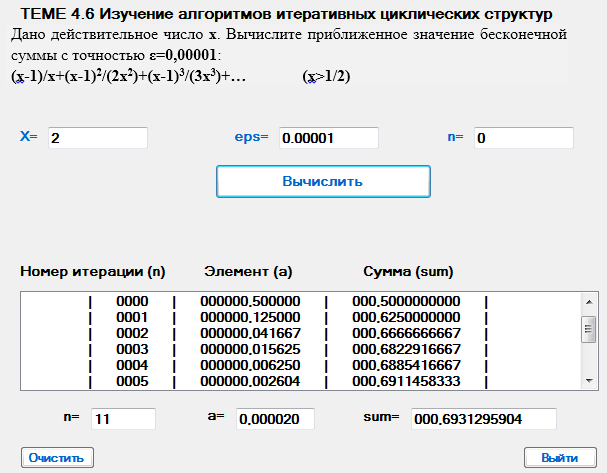Viewport: 607px width, 473px height.
Task: Click the X input field containing 2
Action: (x=96, y=138)
